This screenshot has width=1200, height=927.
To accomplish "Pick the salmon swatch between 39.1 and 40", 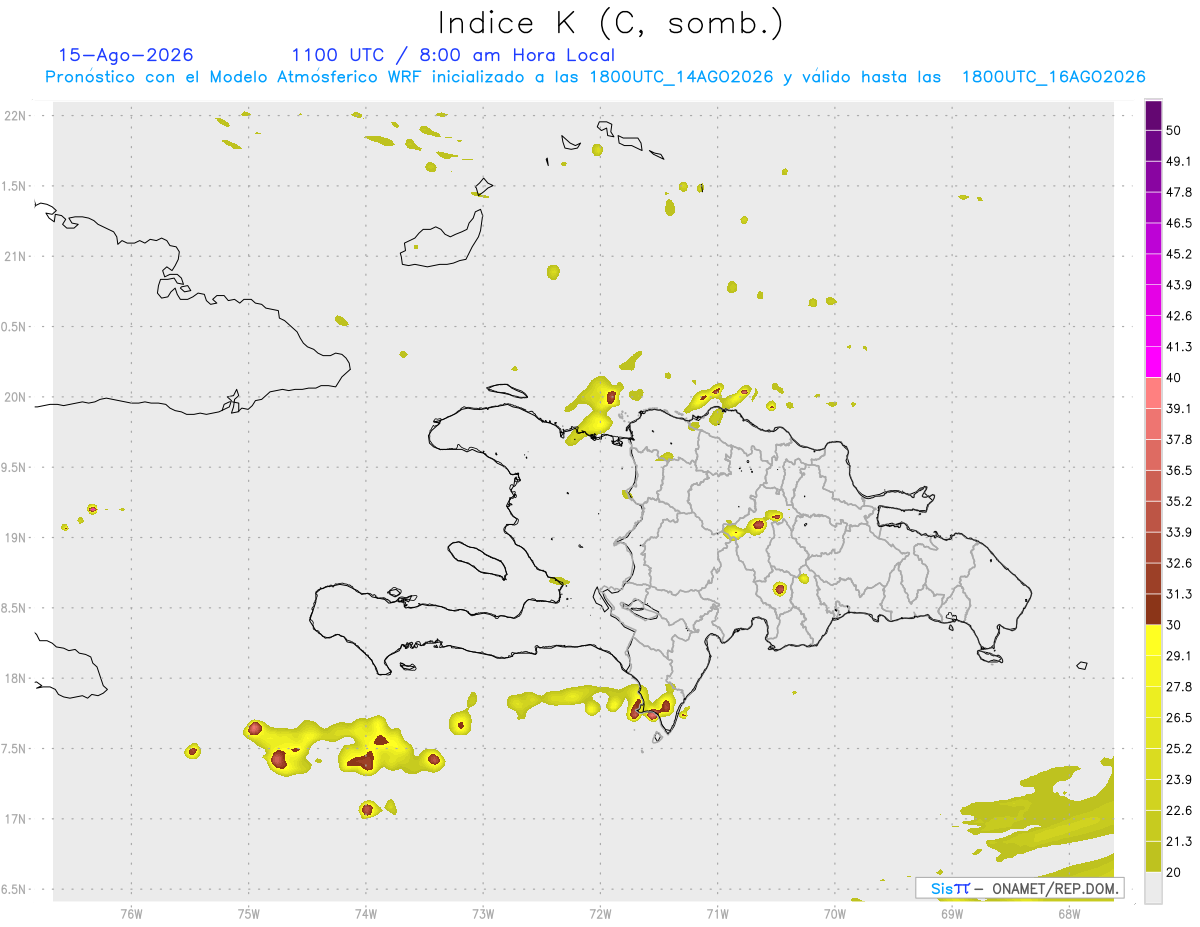I will (x=1153, y=393).
